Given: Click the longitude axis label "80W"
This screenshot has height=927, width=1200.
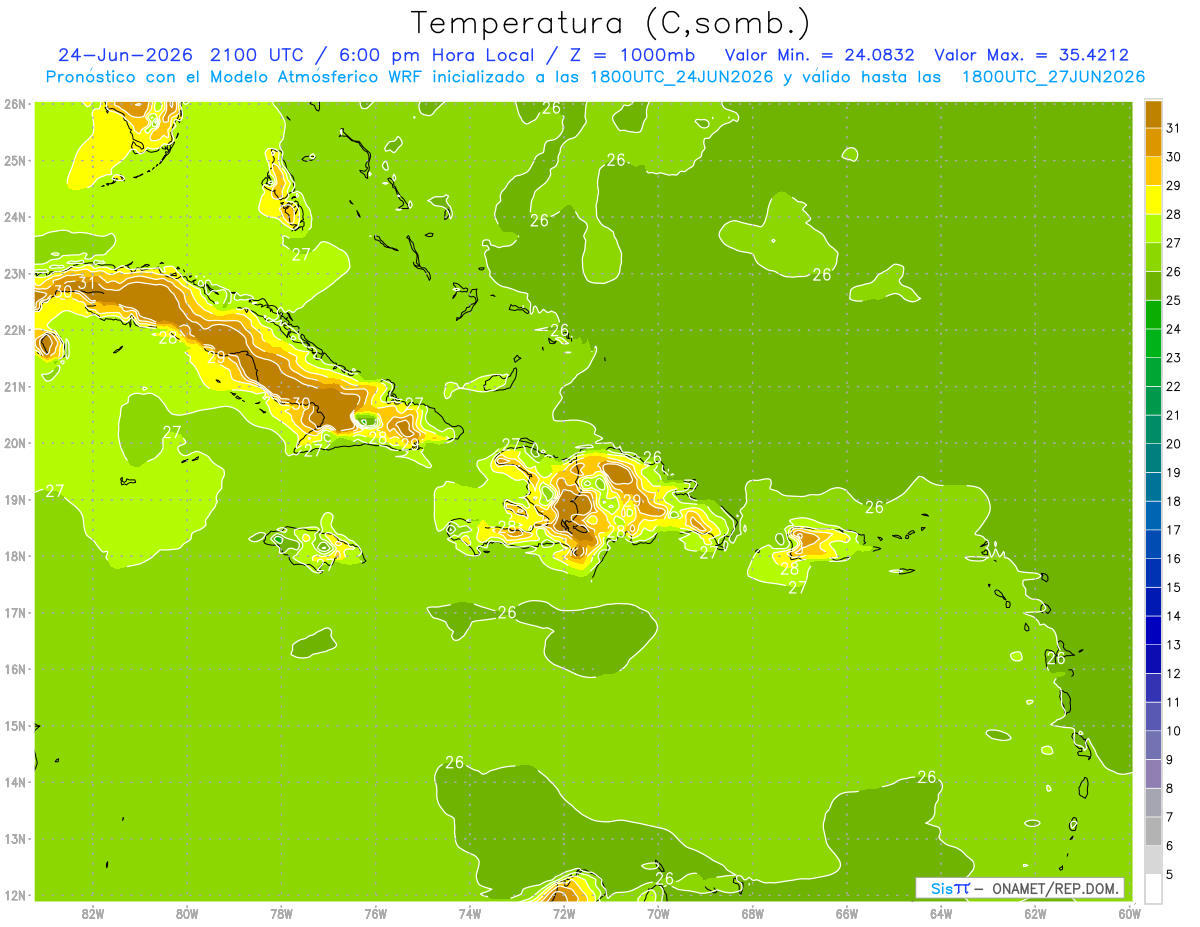Looking at the screenshot, I should click(x=186, y=913).
